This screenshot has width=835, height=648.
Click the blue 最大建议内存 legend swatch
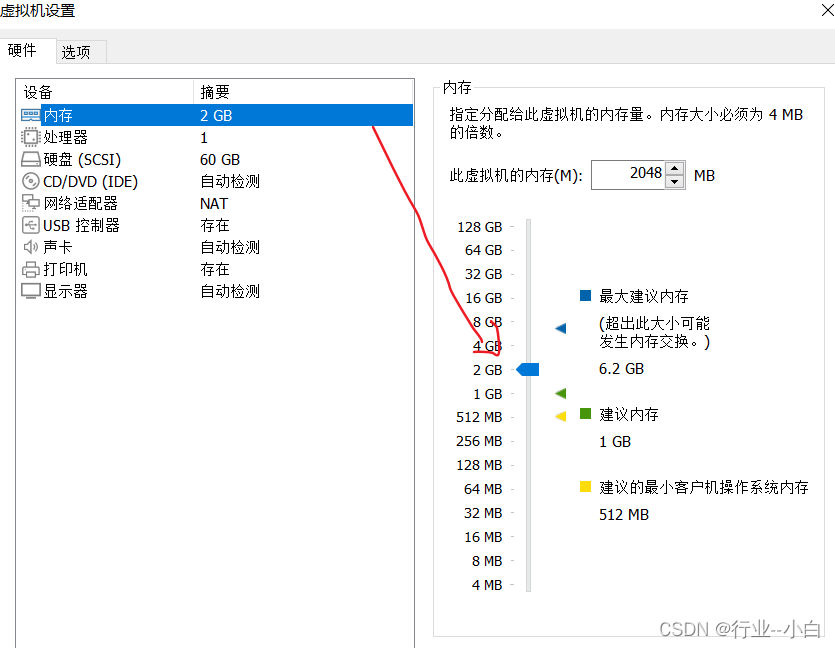tap(585, 296)
